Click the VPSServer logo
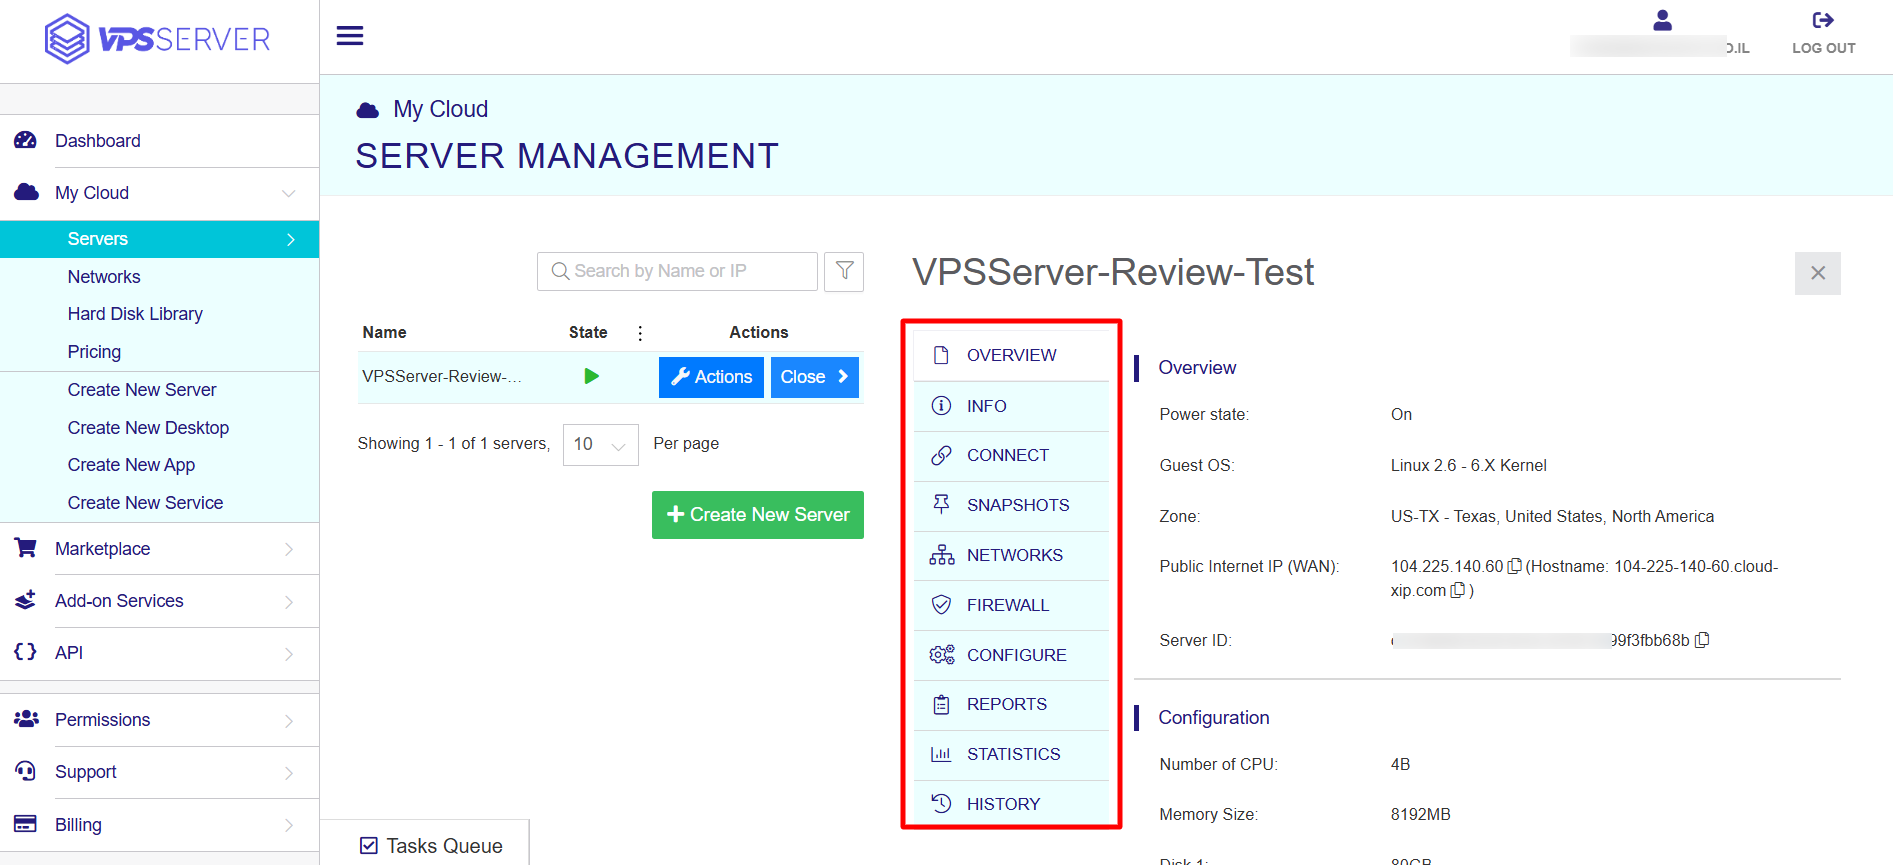The image size is (1893, 865). [158, 39]
